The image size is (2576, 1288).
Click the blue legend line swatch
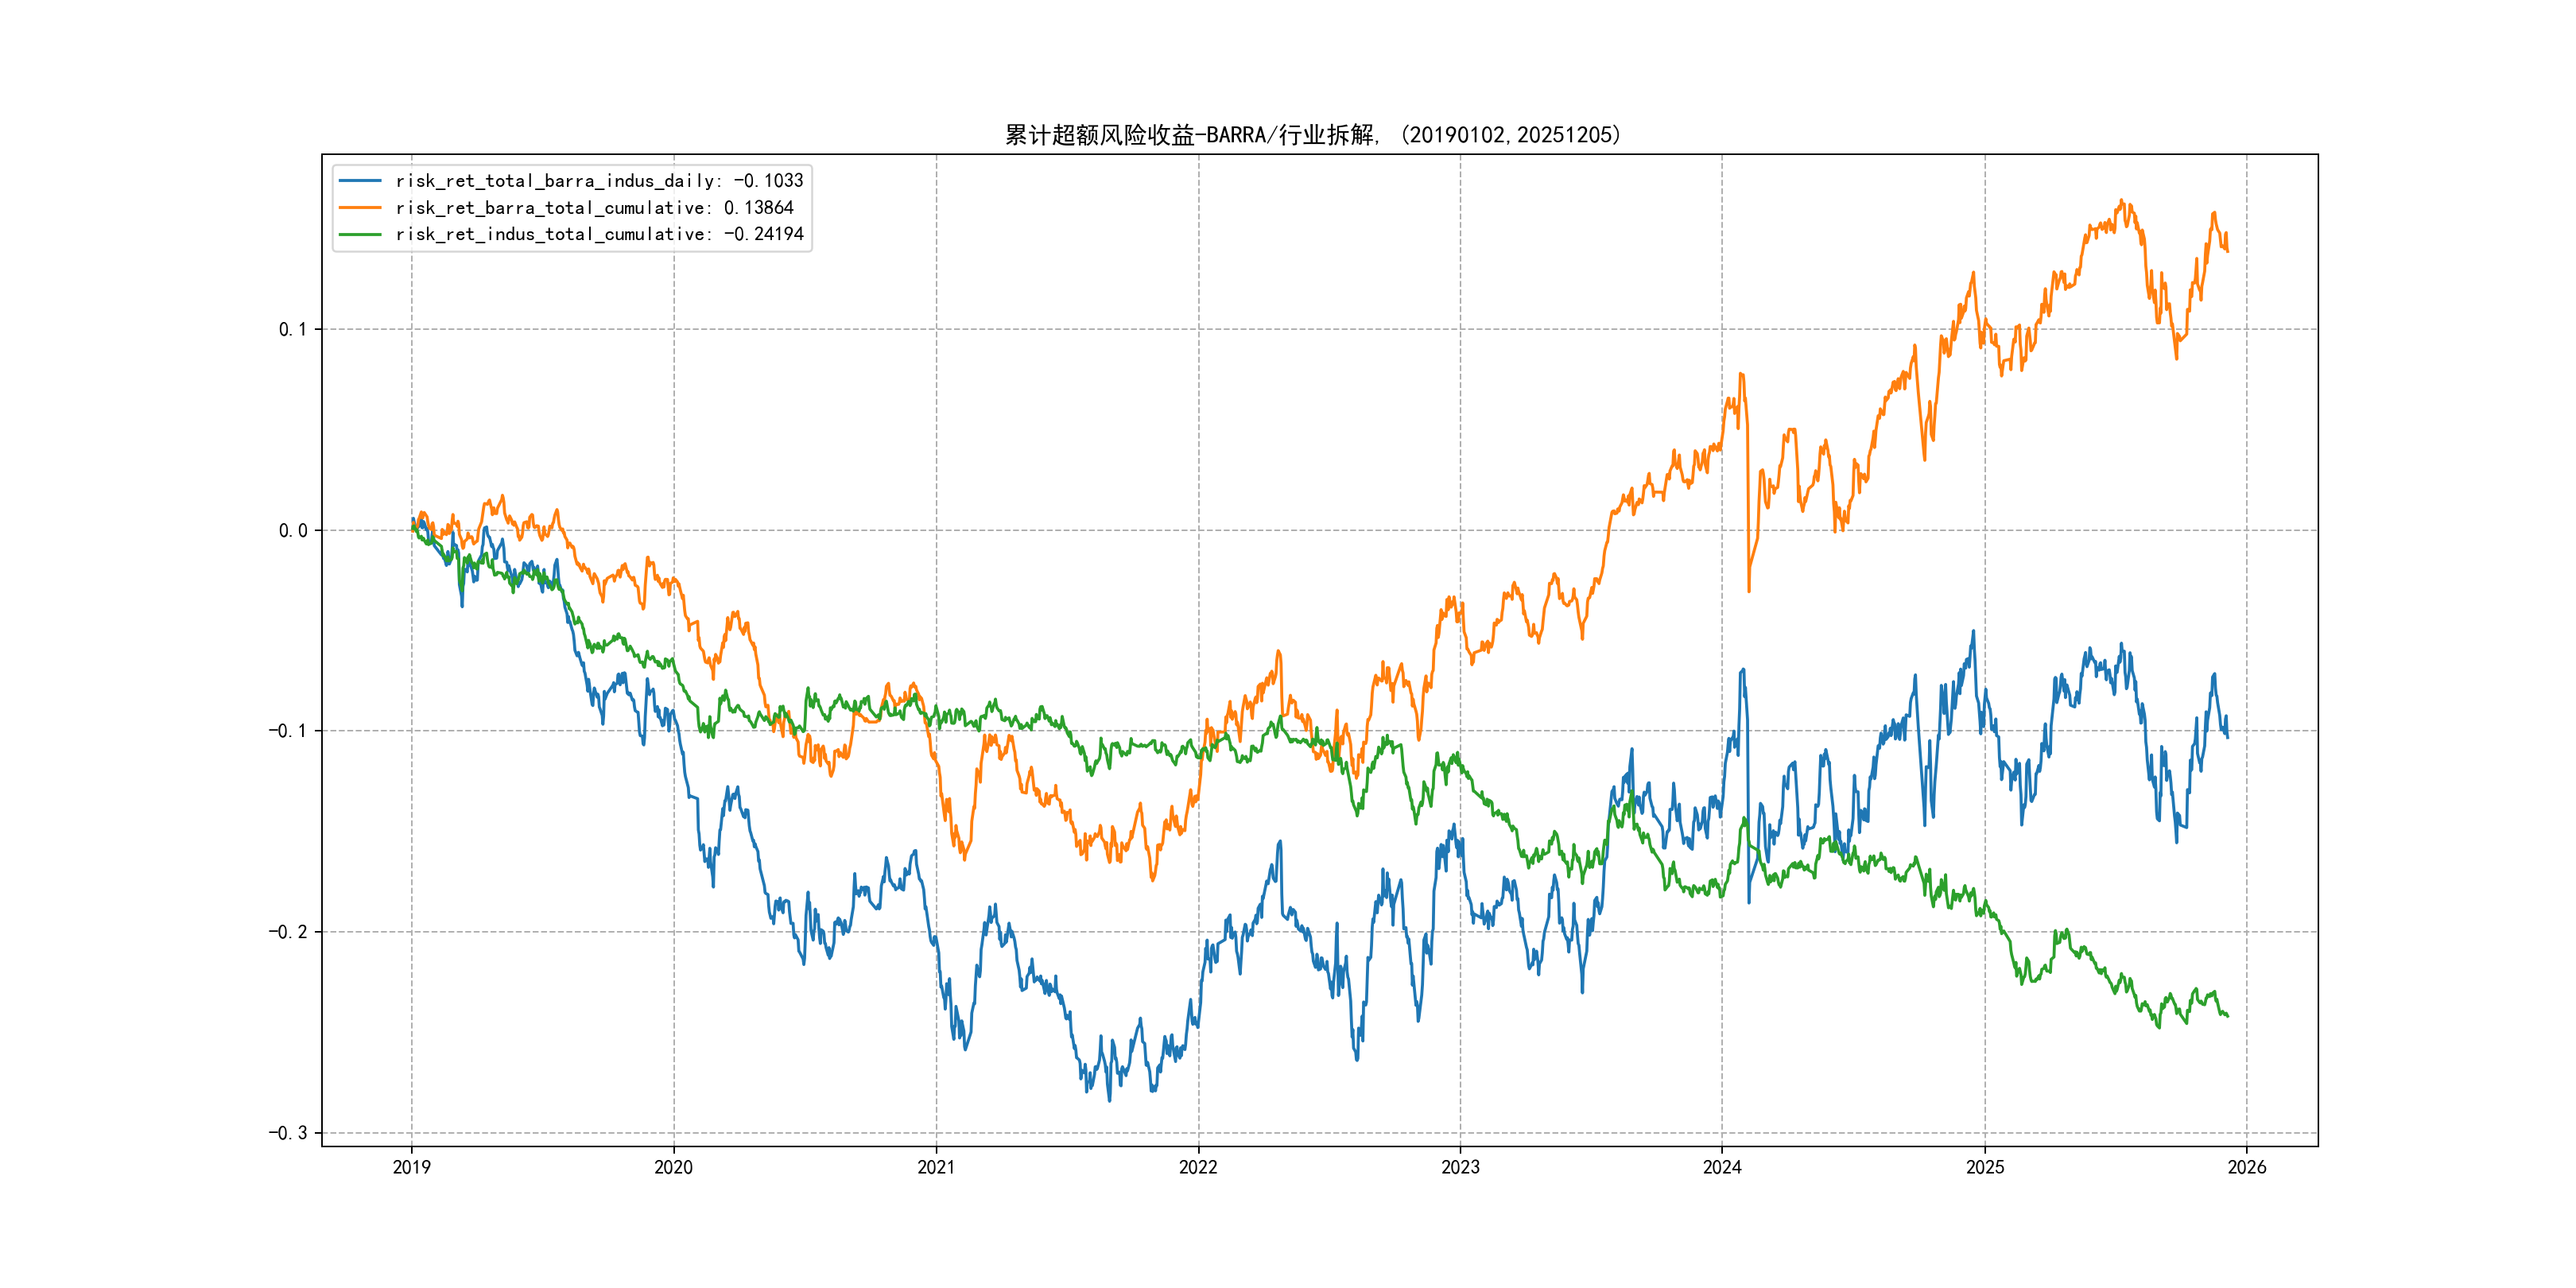coord(360,181)
